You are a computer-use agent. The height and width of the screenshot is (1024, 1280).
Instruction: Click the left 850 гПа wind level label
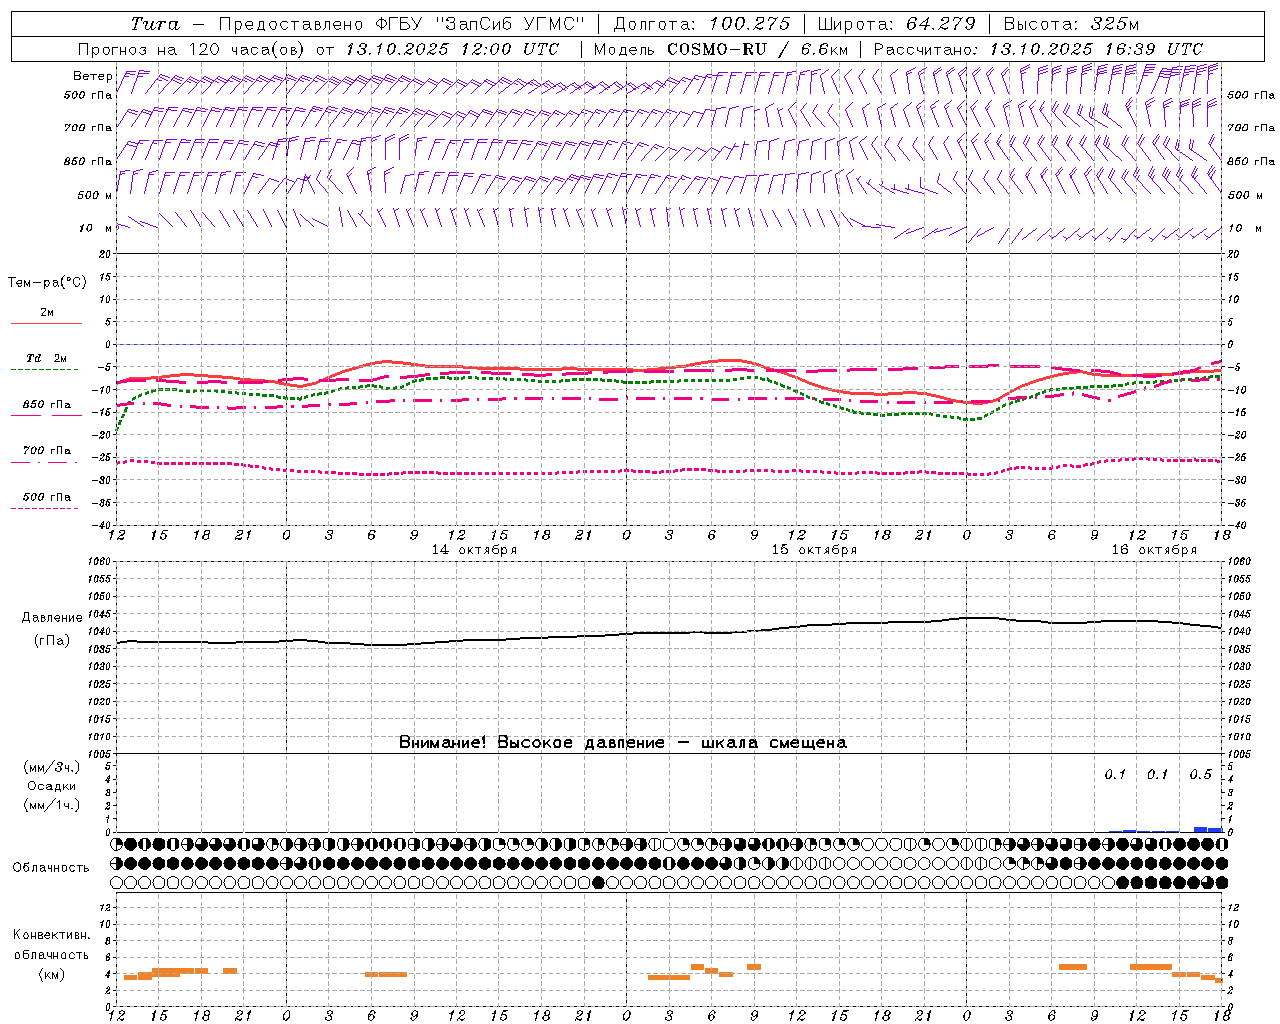pyautogui.click(x=88, y=161)
